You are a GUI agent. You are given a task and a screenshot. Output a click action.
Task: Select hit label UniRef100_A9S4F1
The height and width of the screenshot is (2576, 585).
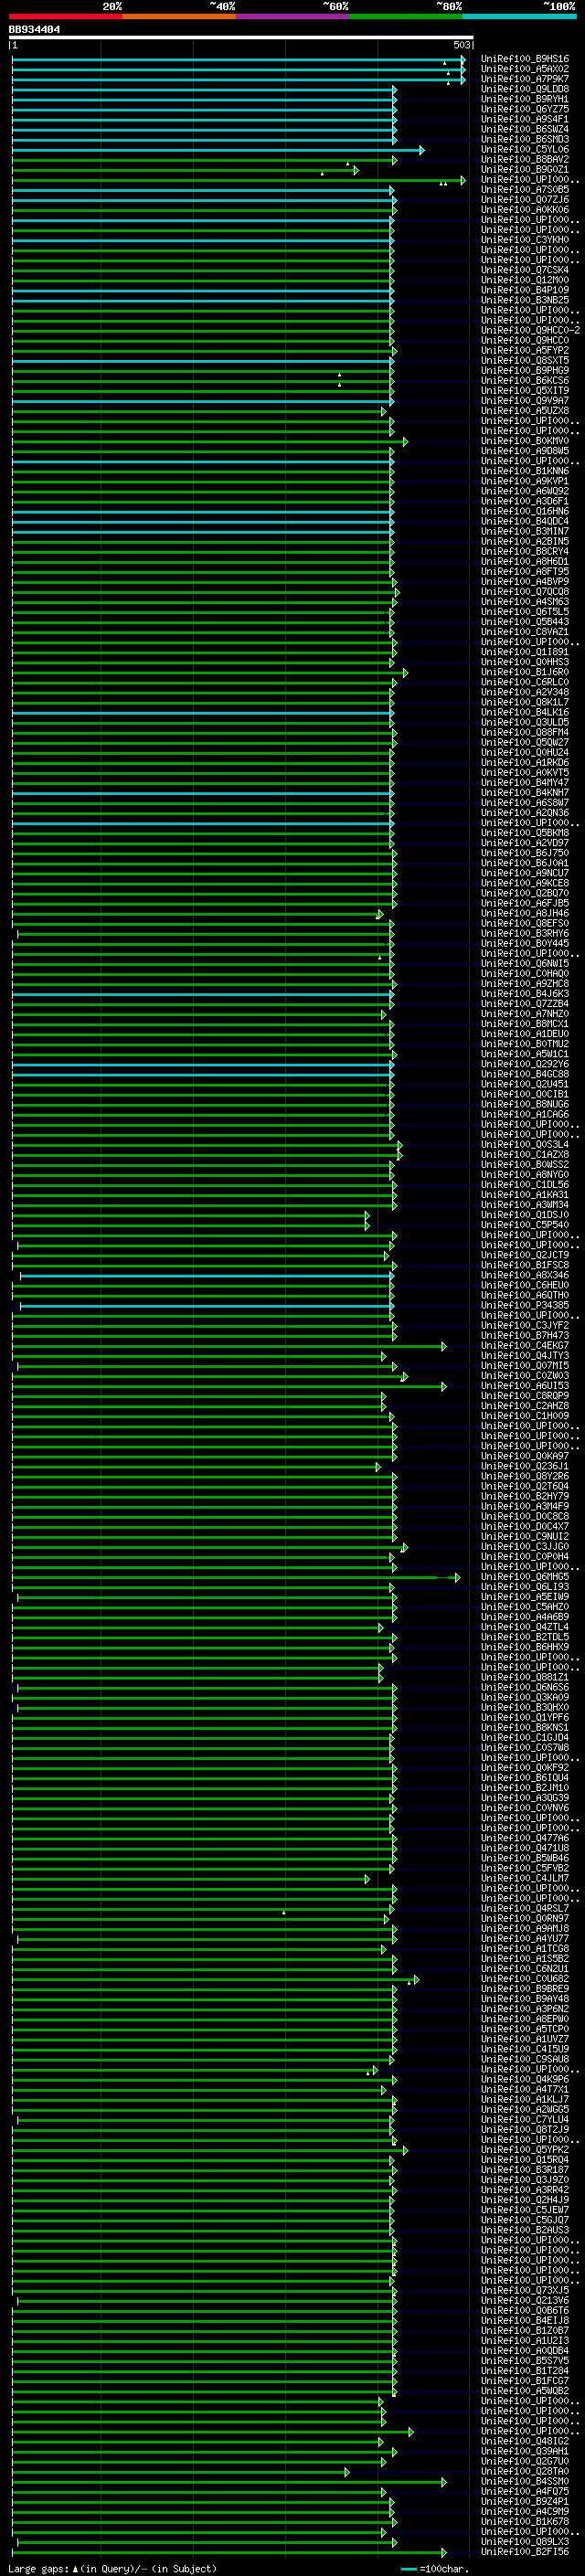point(525,120)
